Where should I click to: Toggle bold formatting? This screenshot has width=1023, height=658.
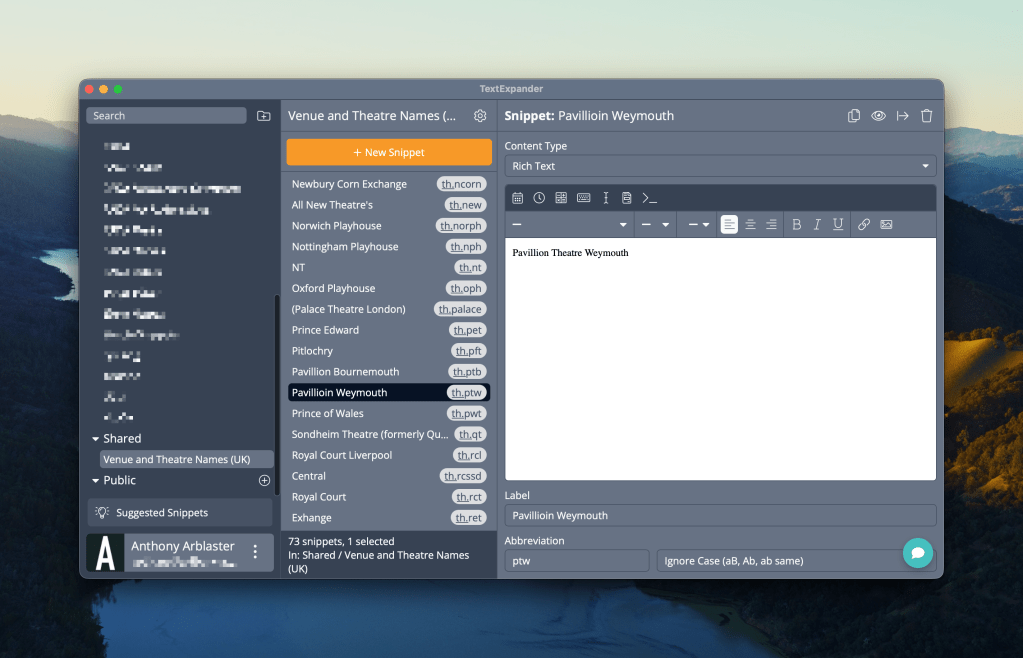click(797, 225)
